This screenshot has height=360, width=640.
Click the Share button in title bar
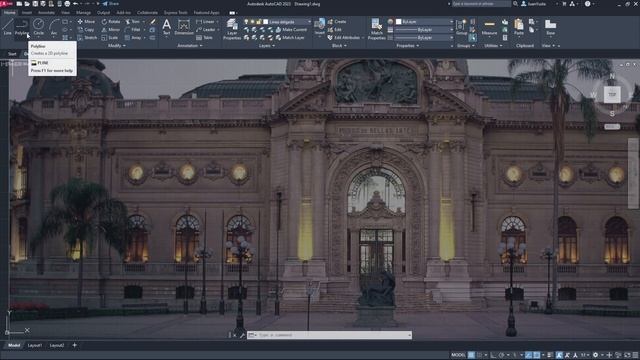[111, 4]
